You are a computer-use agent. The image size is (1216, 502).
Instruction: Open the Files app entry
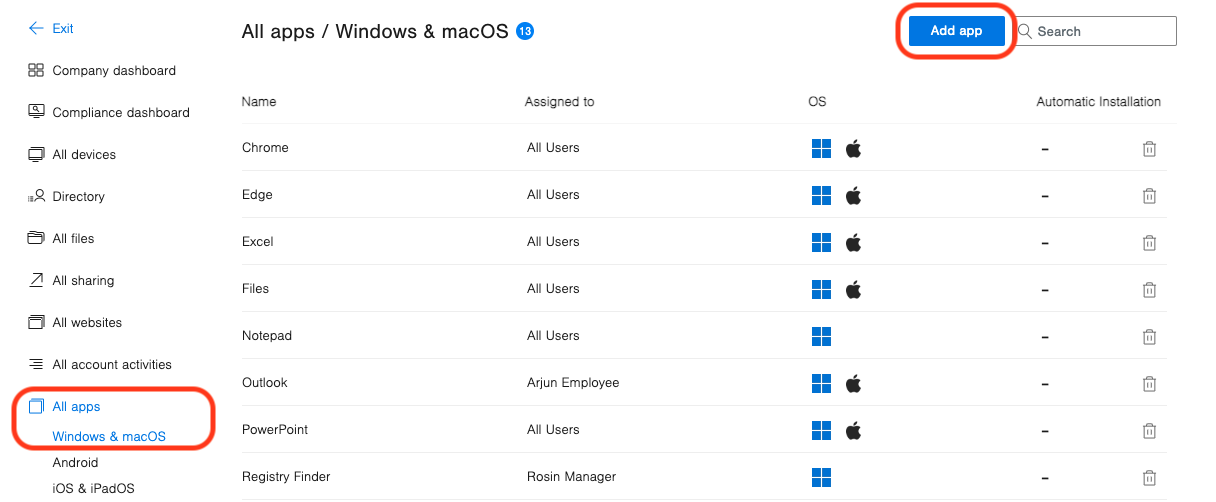(256, 289)
